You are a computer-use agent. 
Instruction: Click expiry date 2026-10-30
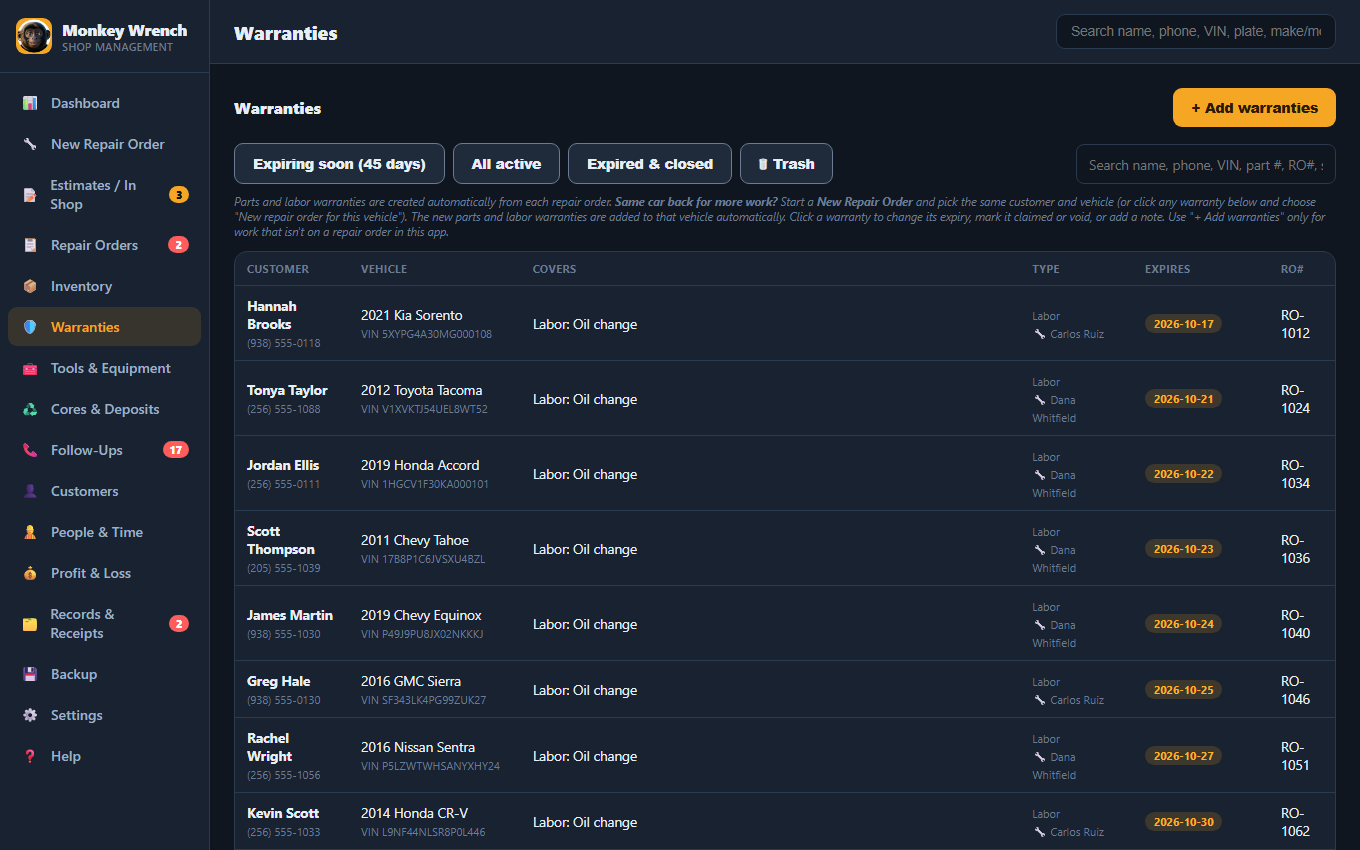[1183, 822]
